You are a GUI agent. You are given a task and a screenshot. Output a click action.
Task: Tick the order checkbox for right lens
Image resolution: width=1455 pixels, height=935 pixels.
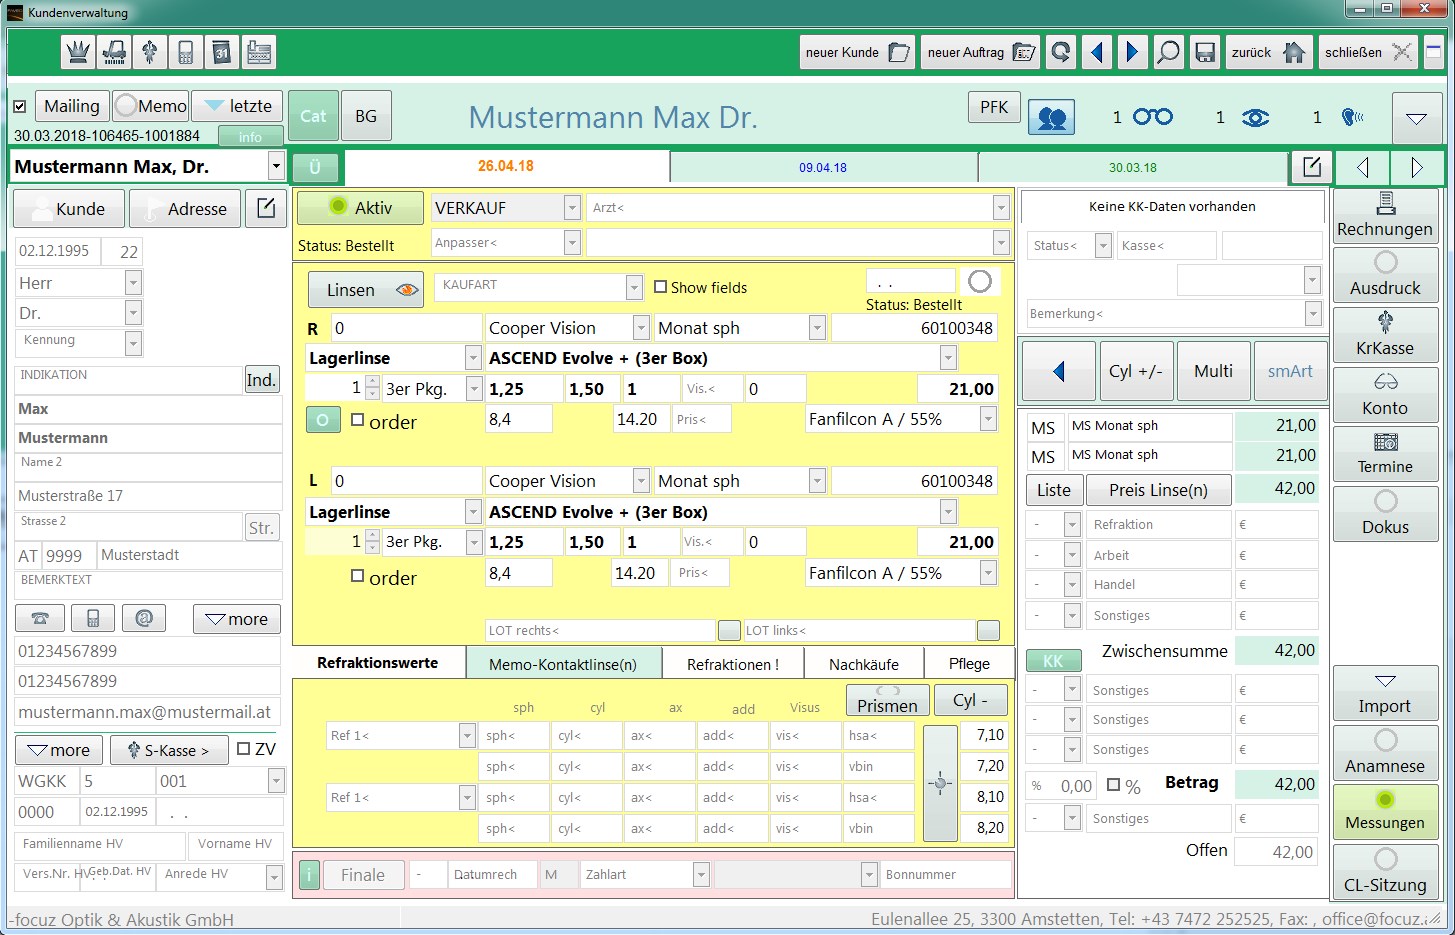(x=358, y=421)
